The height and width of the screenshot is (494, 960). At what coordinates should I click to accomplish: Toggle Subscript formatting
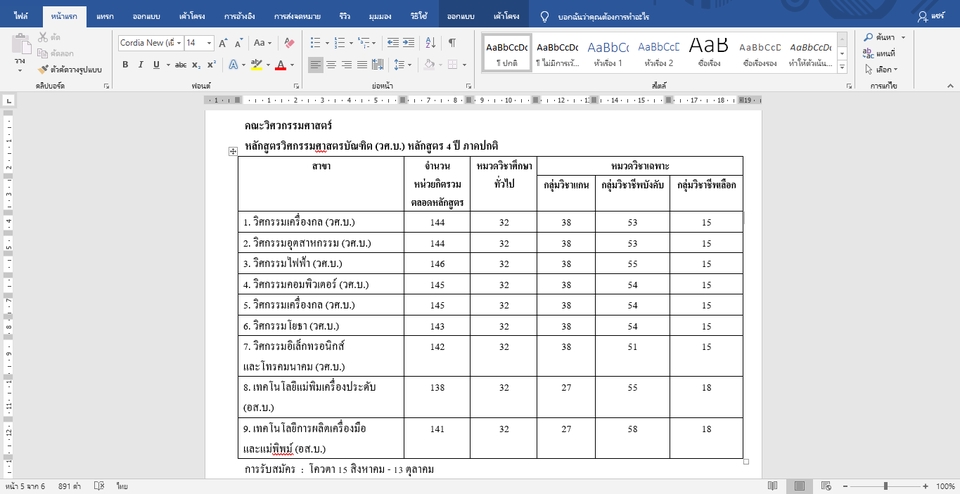pos(196,64)
